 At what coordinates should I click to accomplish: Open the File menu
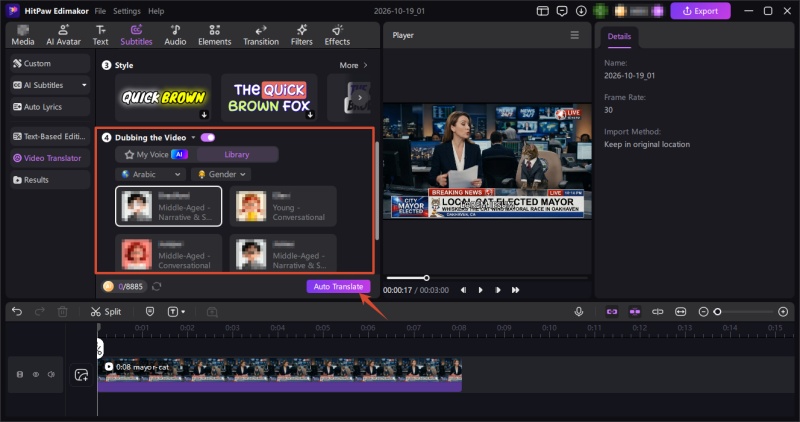pyautogui.click(x=100, y=11)
